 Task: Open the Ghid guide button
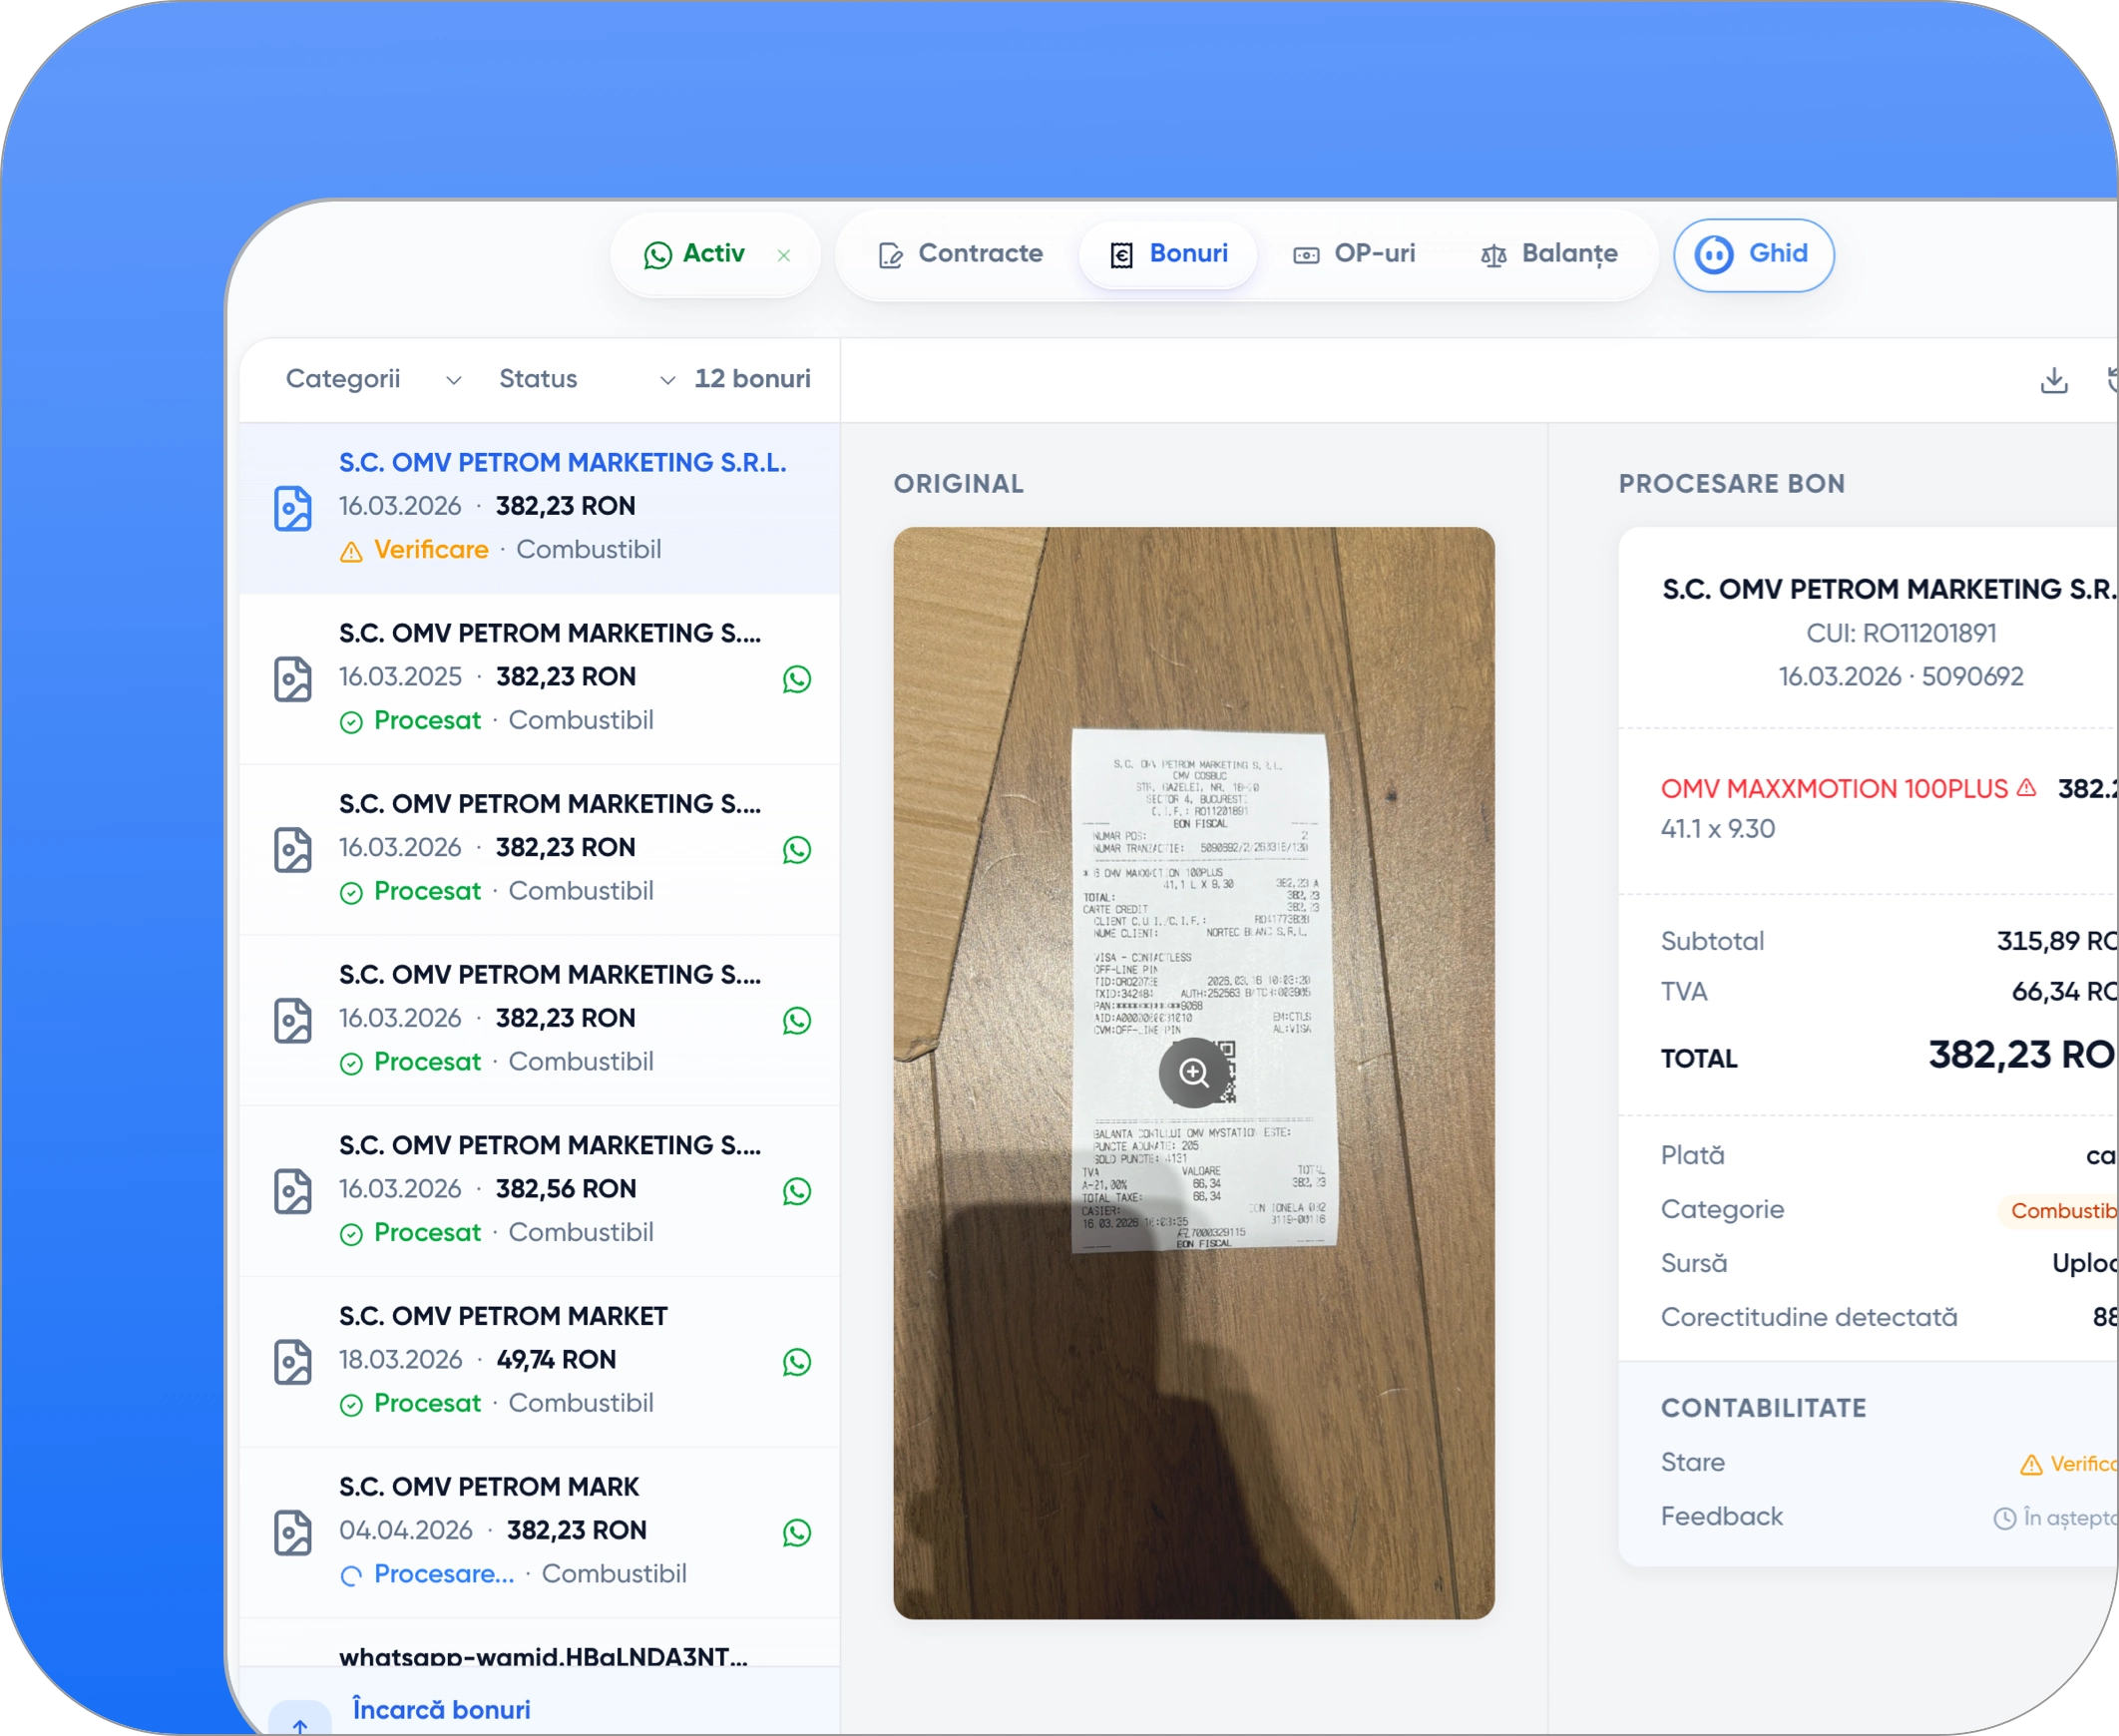[1754, 255]
